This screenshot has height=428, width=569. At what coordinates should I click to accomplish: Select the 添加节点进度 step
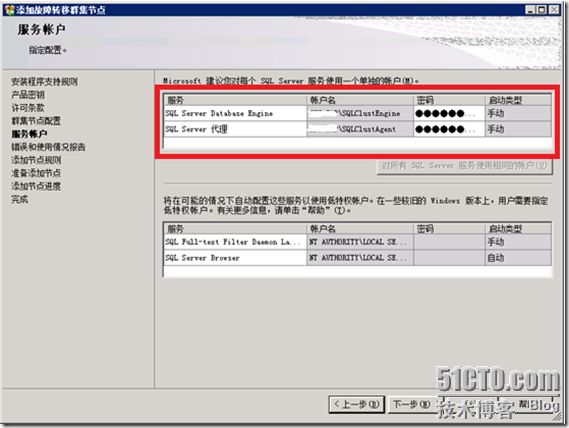(x=36, y=186)
